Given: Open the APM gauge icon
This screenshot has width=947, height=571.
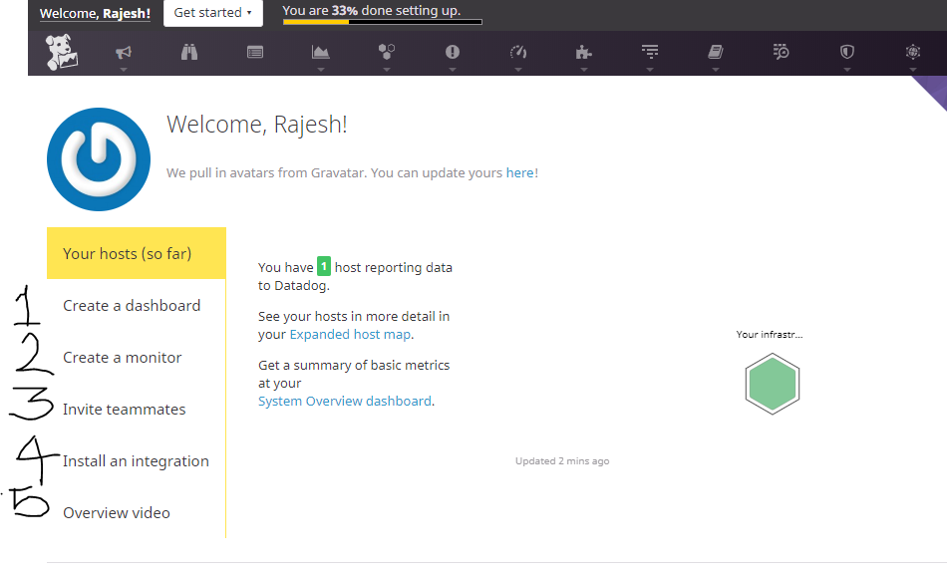Looking at the screenshot, I should click(518, 53).
